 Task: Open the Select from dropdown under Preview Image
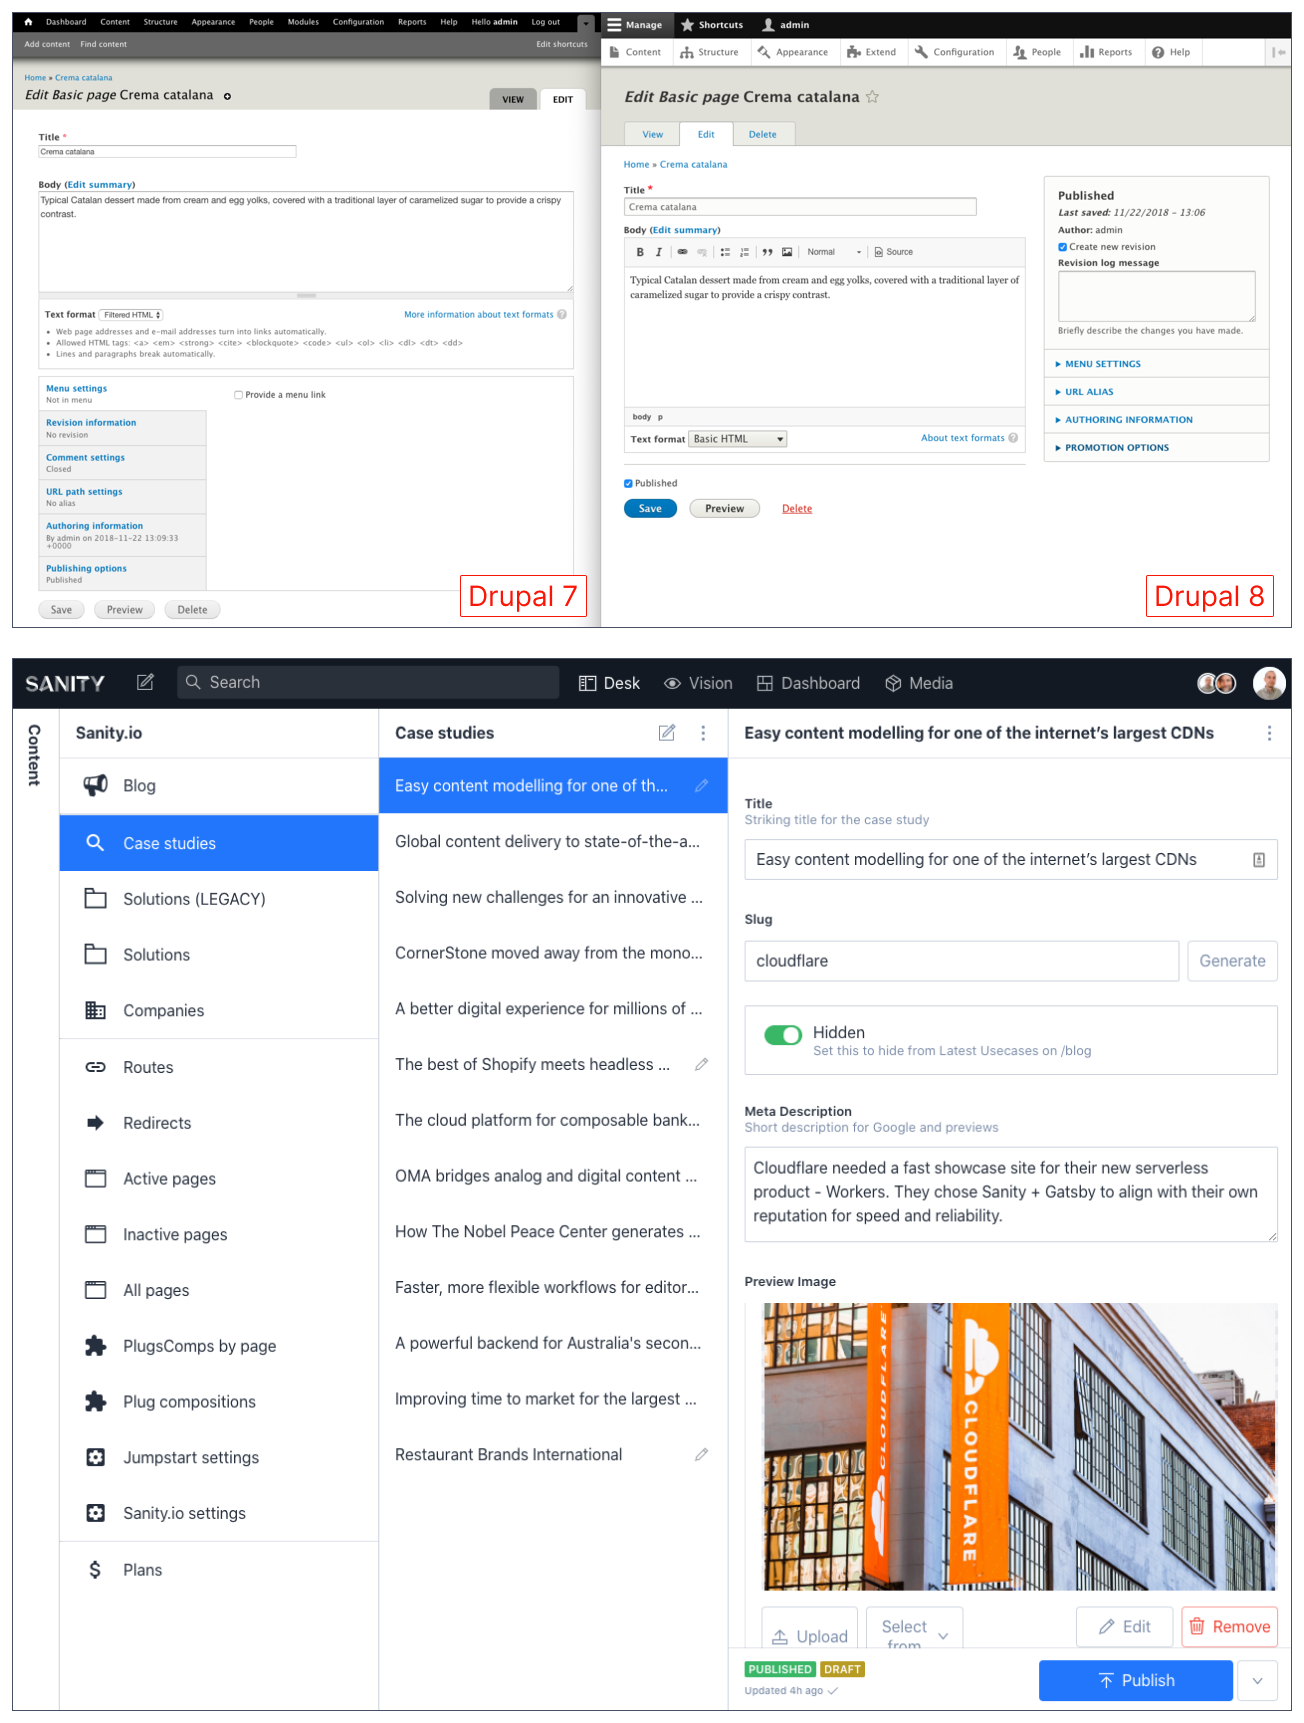[914, 1628]
